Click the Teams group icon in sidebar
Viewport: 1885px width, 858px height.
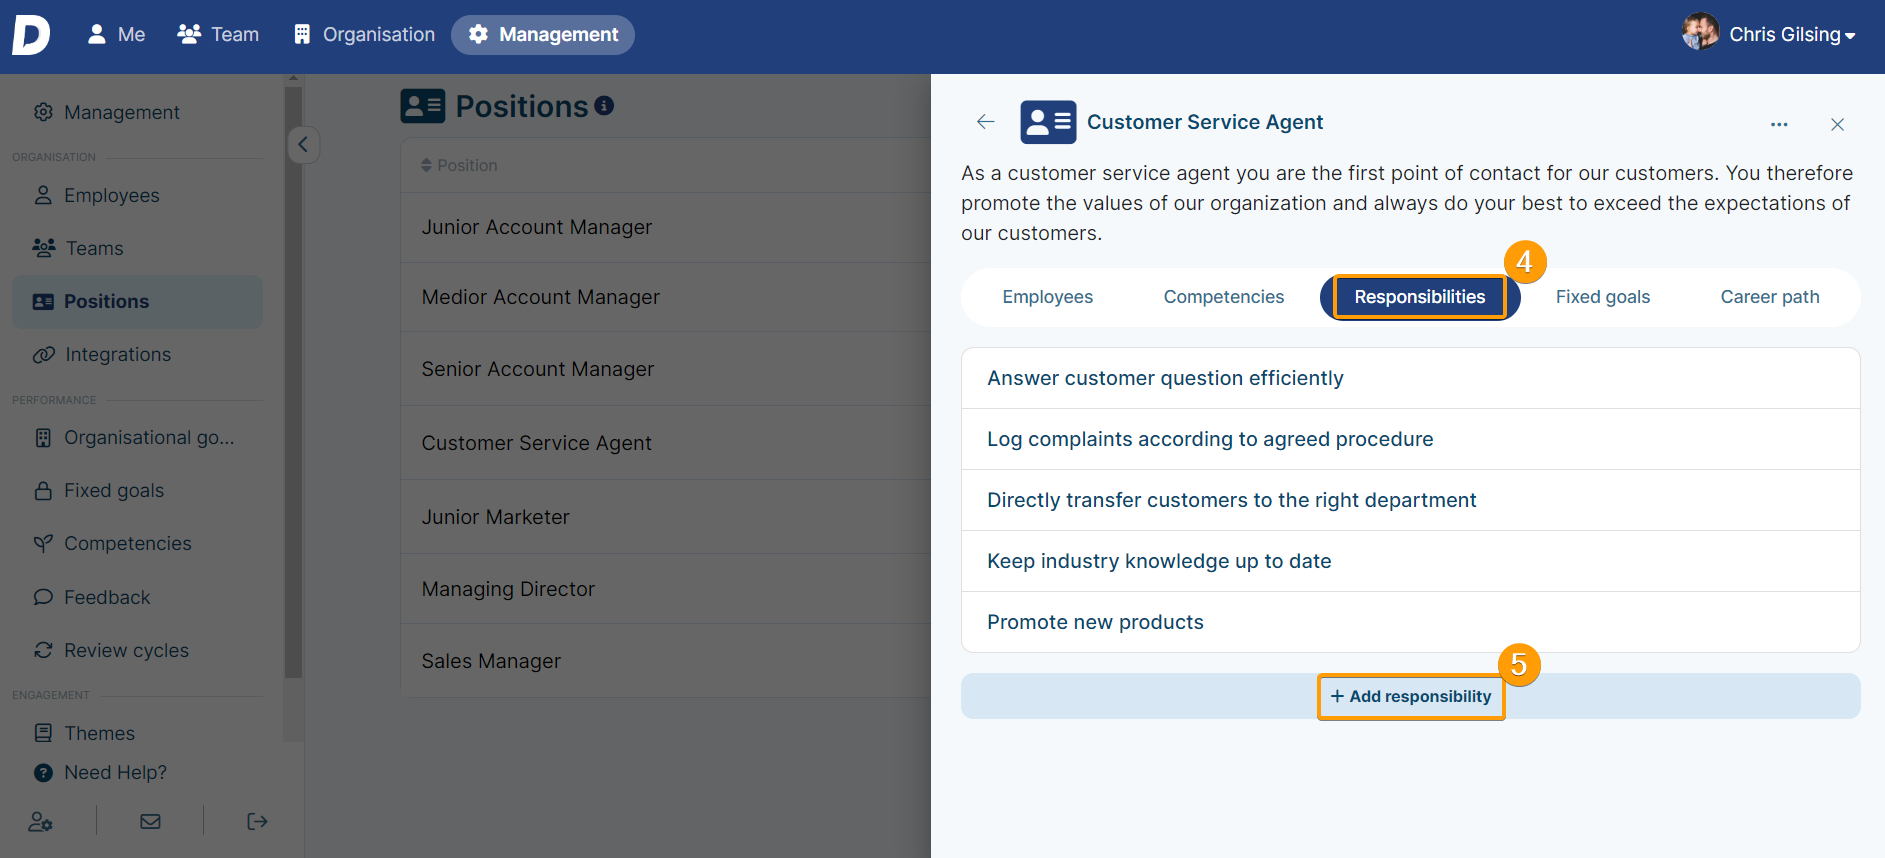[43, 248]
